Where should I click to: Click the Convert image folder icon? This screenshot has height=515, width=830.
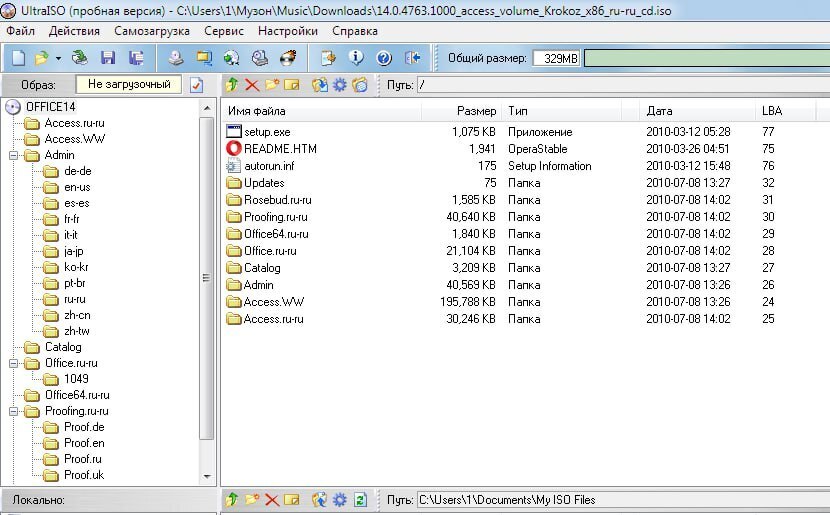coord(204,58)
